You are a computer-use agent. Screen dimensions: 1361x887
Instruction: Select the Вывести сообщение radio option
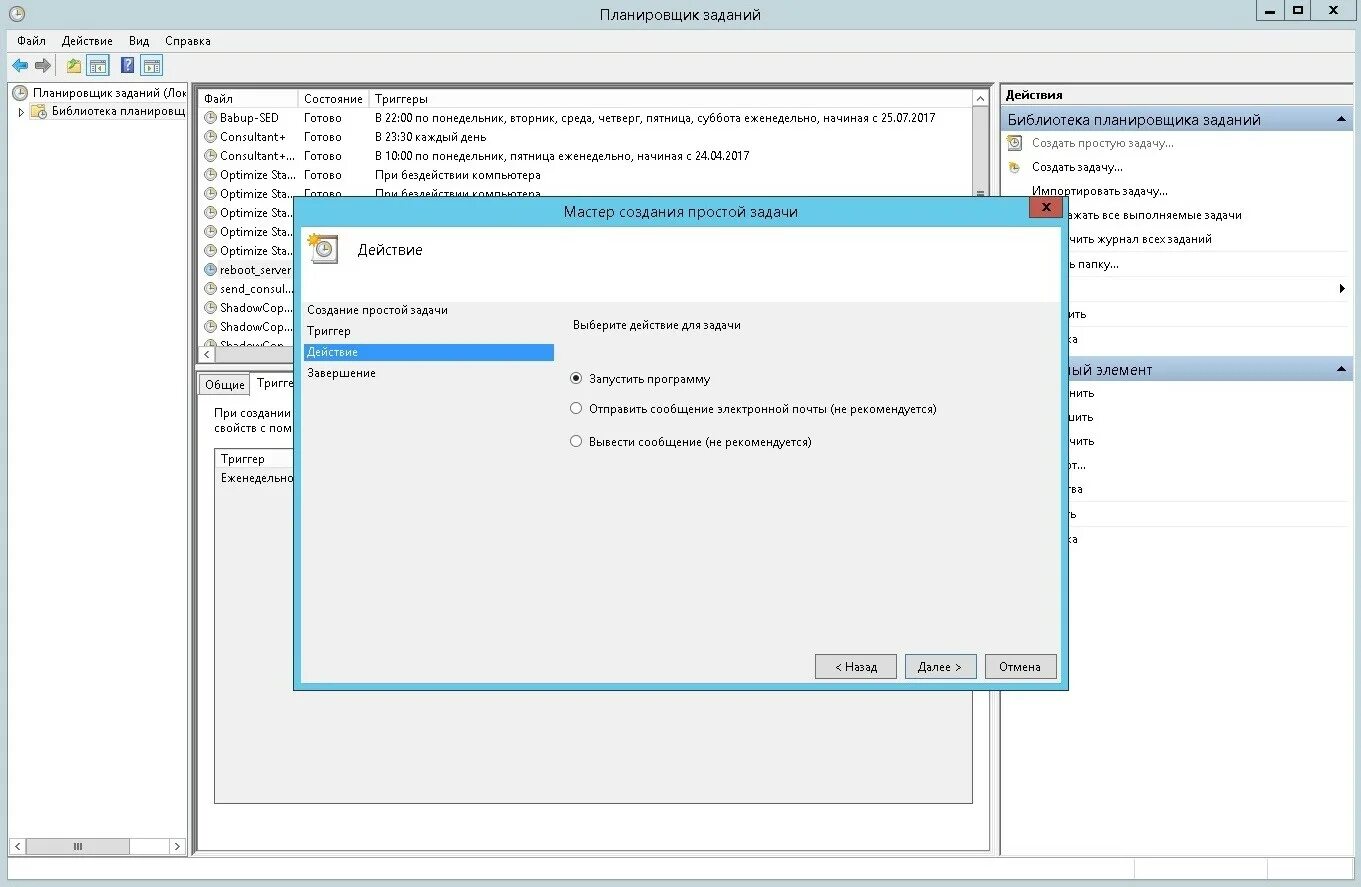point(576,441)
